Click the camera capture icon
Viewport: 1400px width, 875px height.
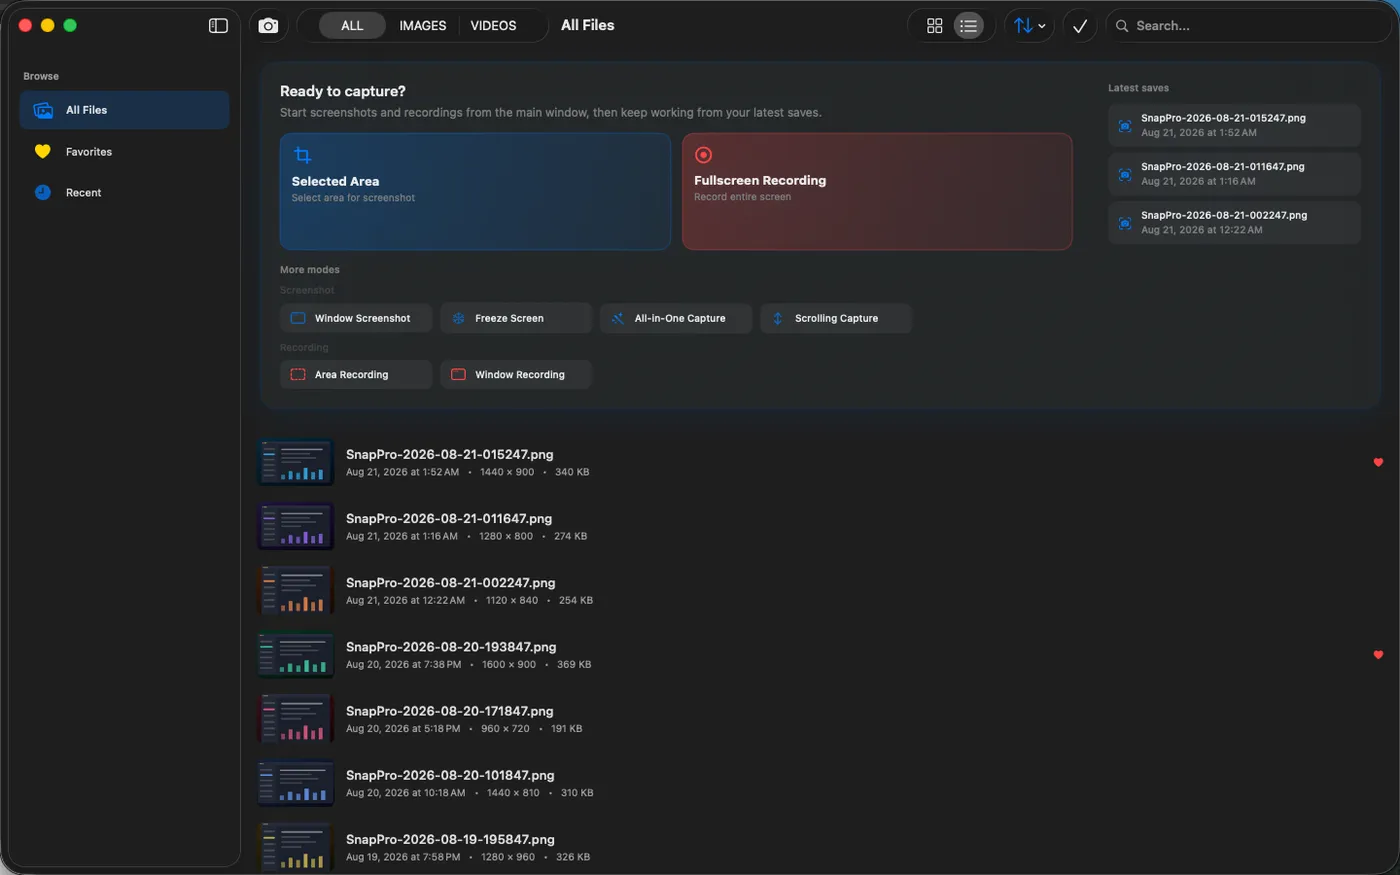tap(268, 26)
